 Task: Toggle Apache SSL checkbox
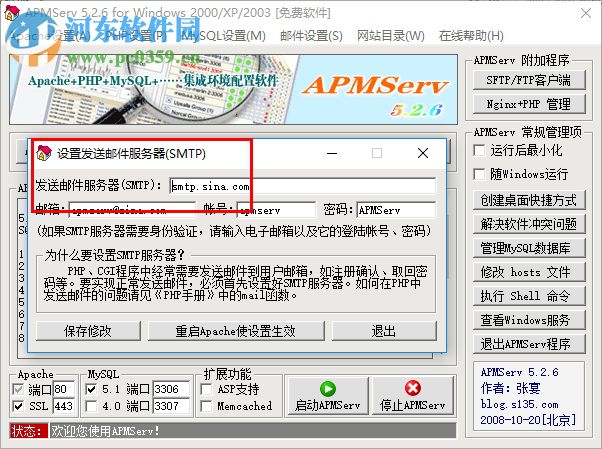click(18, 406)
